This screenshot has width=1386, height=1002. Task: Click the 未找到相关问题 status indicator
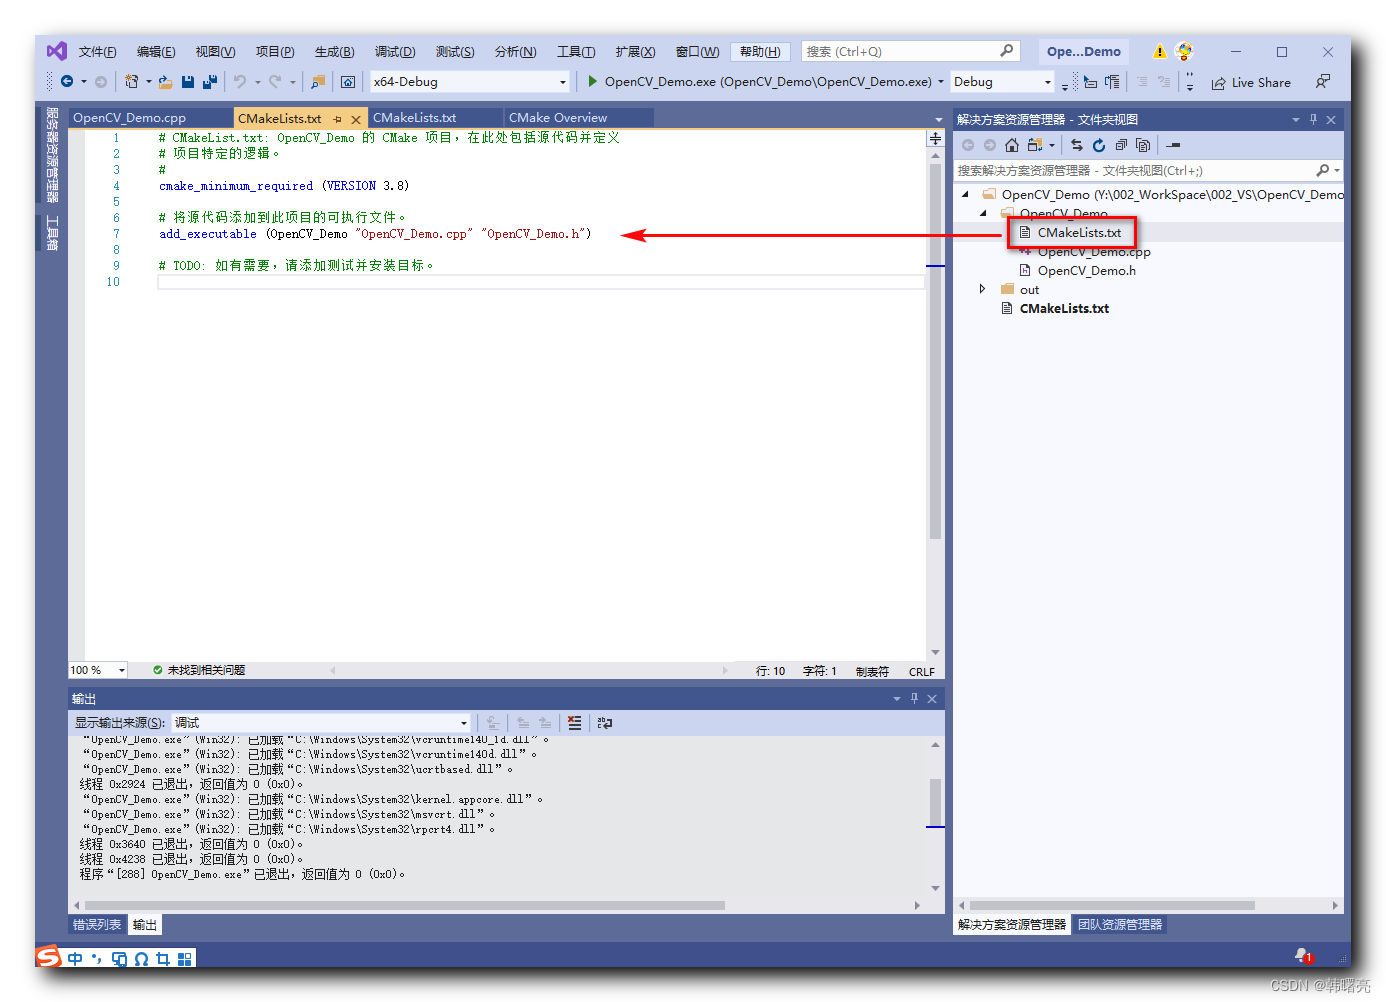point(199,670)
